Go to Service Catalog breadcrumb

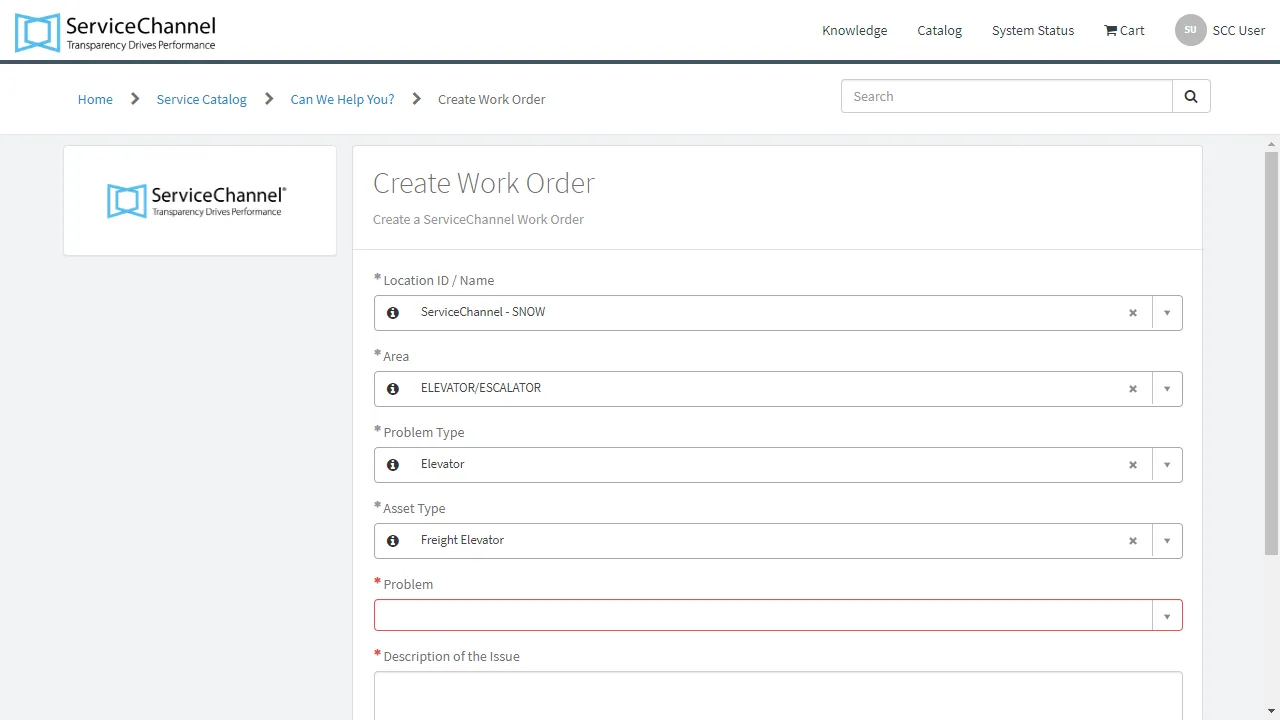point(201,99)
